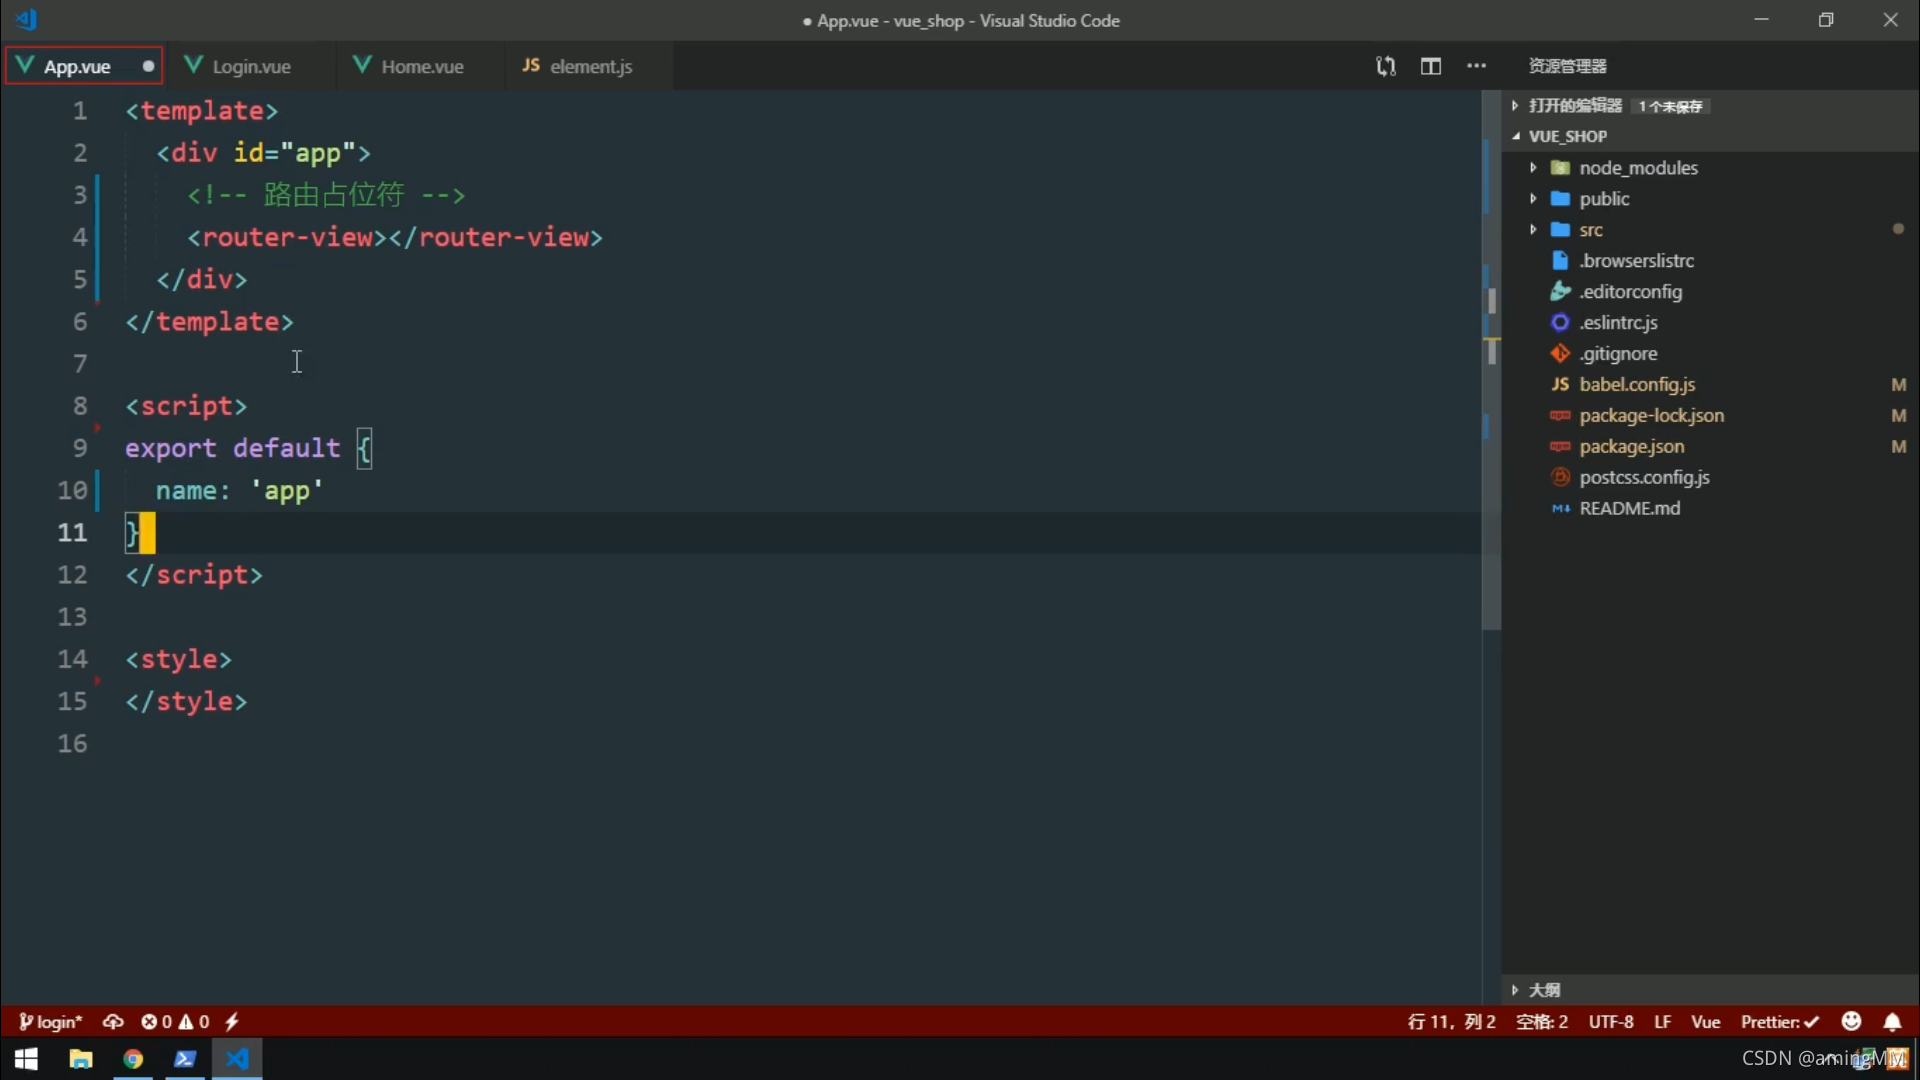Image resolution: width=1920 pixels, height=1080 pixels.
Task: Click the babel.config.js JS icon
Action: pyautogui.click(x=1560, y=385)
